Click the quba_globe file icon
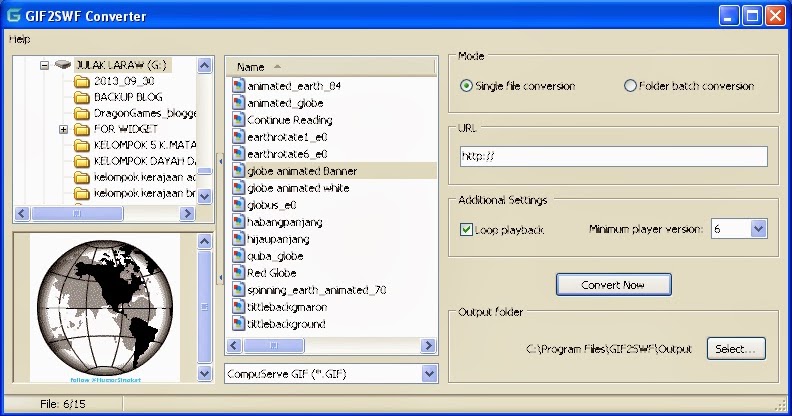The image size is (792, 416). pyautogui.click(x=238, y=255)
